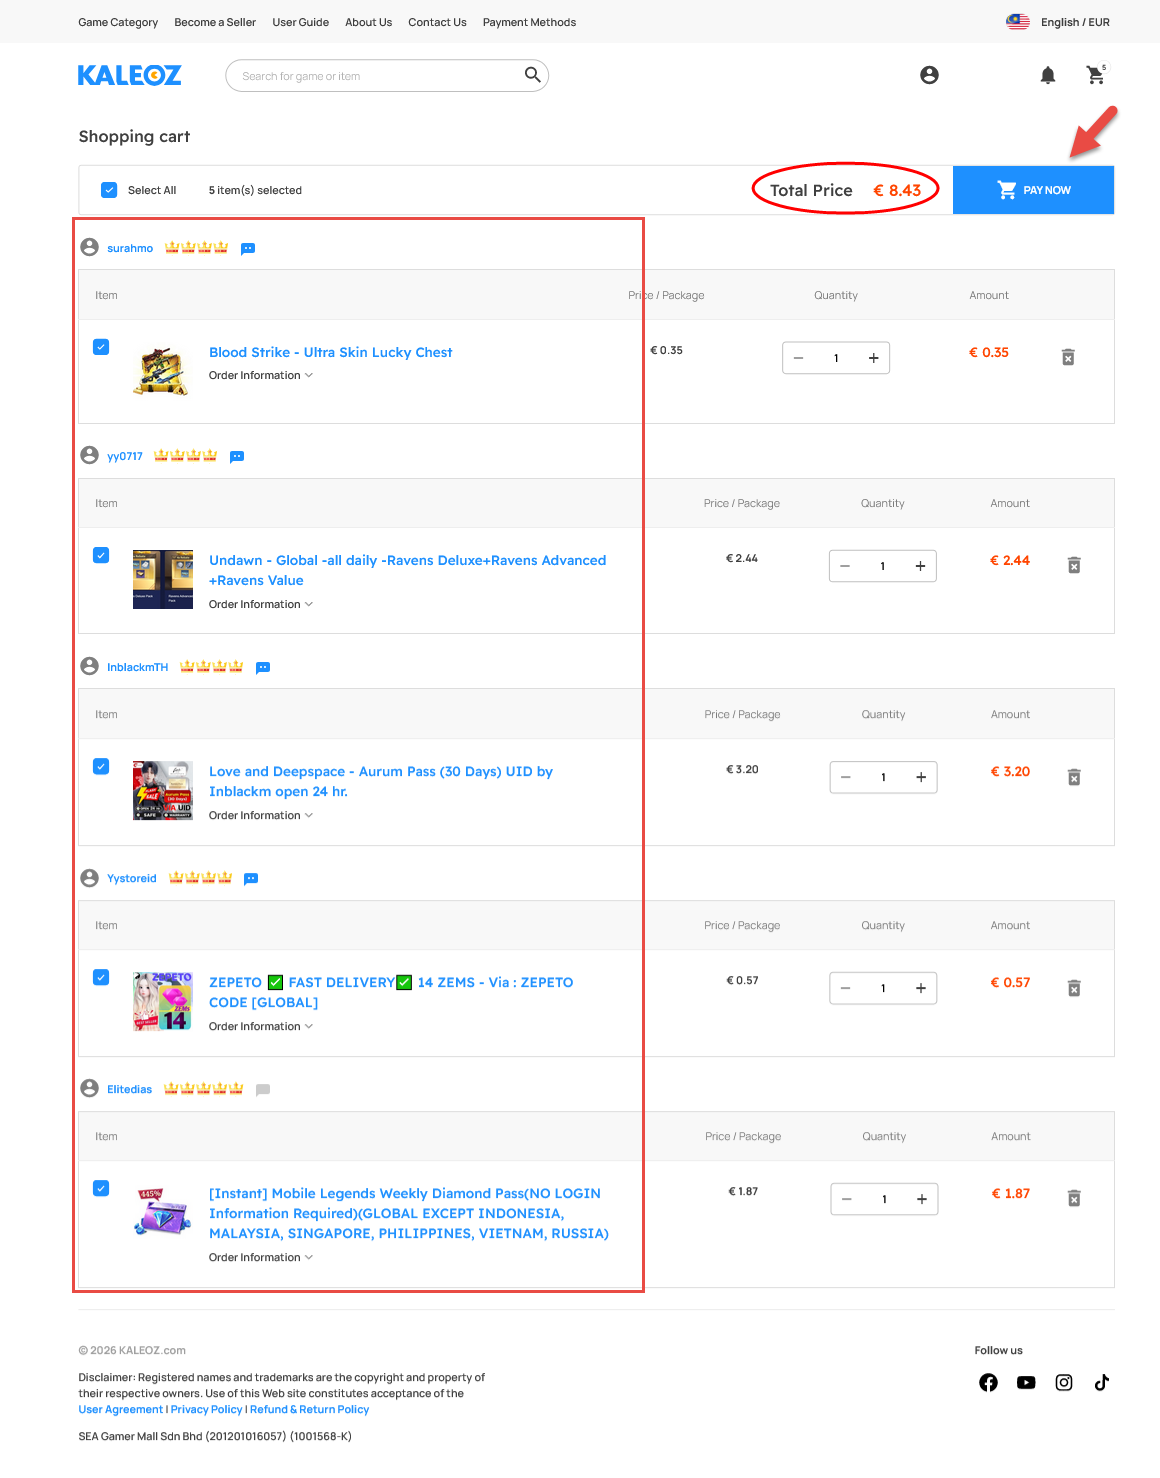
Task: Open the KALEOZ TikTok icon
Action: [x=1101, y=1382]
